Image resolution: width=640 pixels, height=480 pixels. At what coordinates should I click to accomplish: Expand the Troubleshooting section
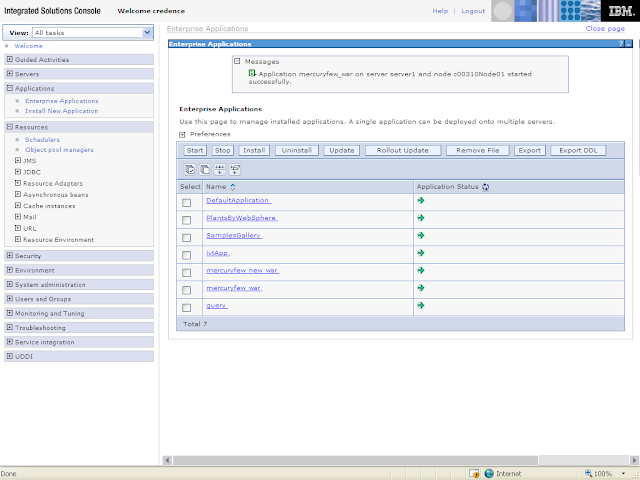tap(10, 328)
